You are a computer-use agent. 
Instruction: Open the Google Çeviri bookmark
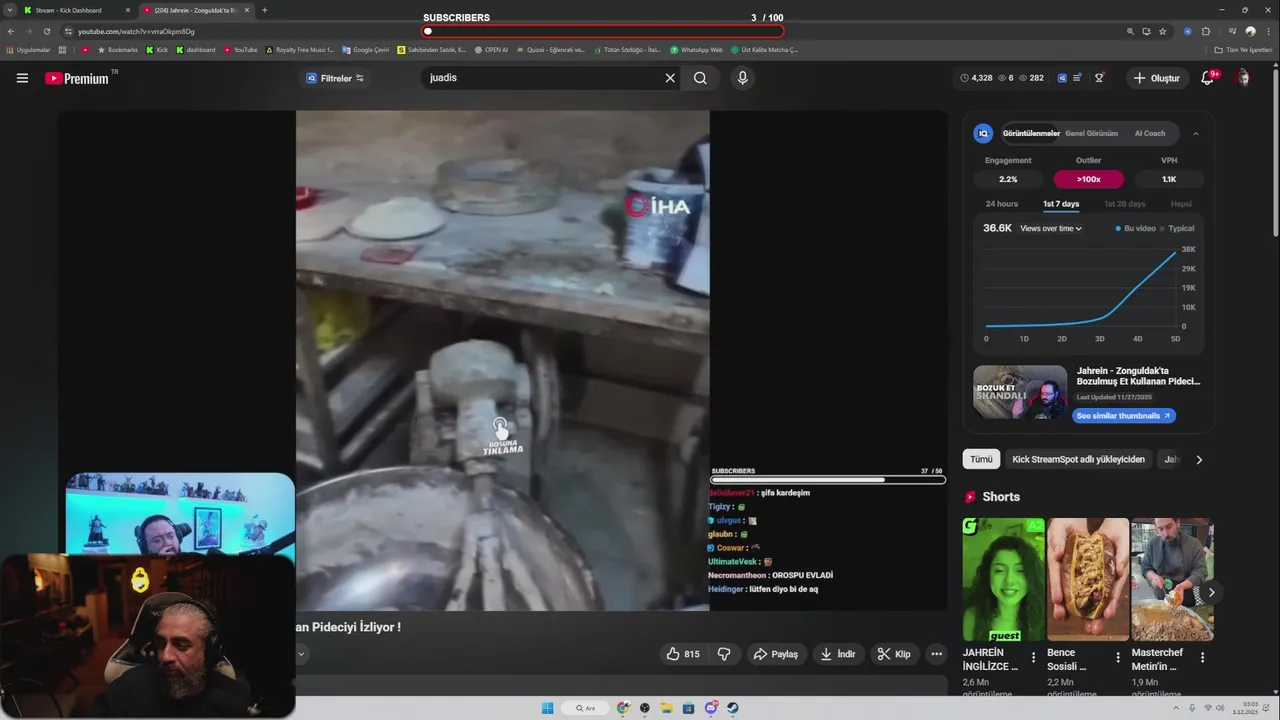pyautogui.click(x=365, y=49)
